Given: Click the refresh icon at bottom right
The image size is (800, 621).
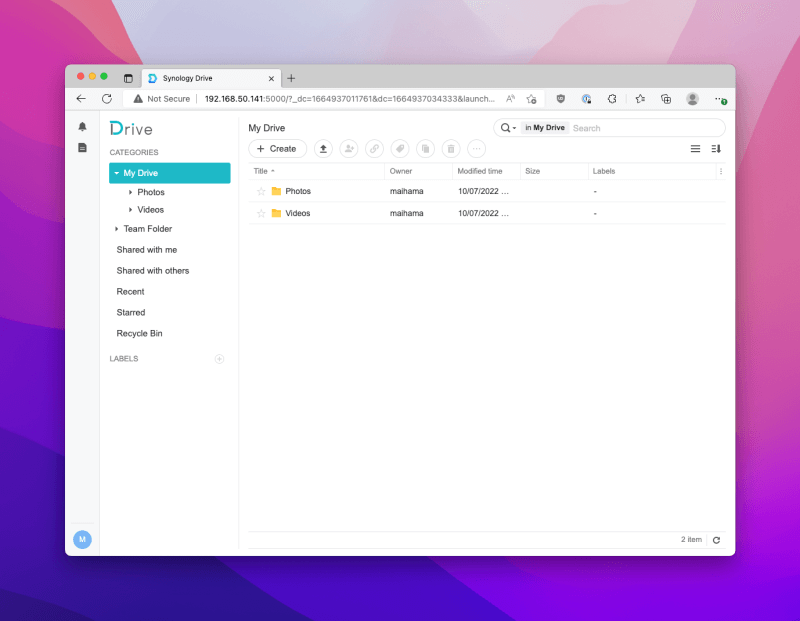Looking at the screenshot, I should [x=716, y=540].
